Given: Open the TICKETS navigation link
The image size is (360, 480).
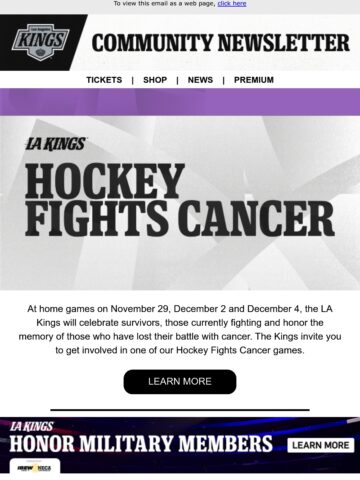Looking at the screenshot, I should coord(104,80).
